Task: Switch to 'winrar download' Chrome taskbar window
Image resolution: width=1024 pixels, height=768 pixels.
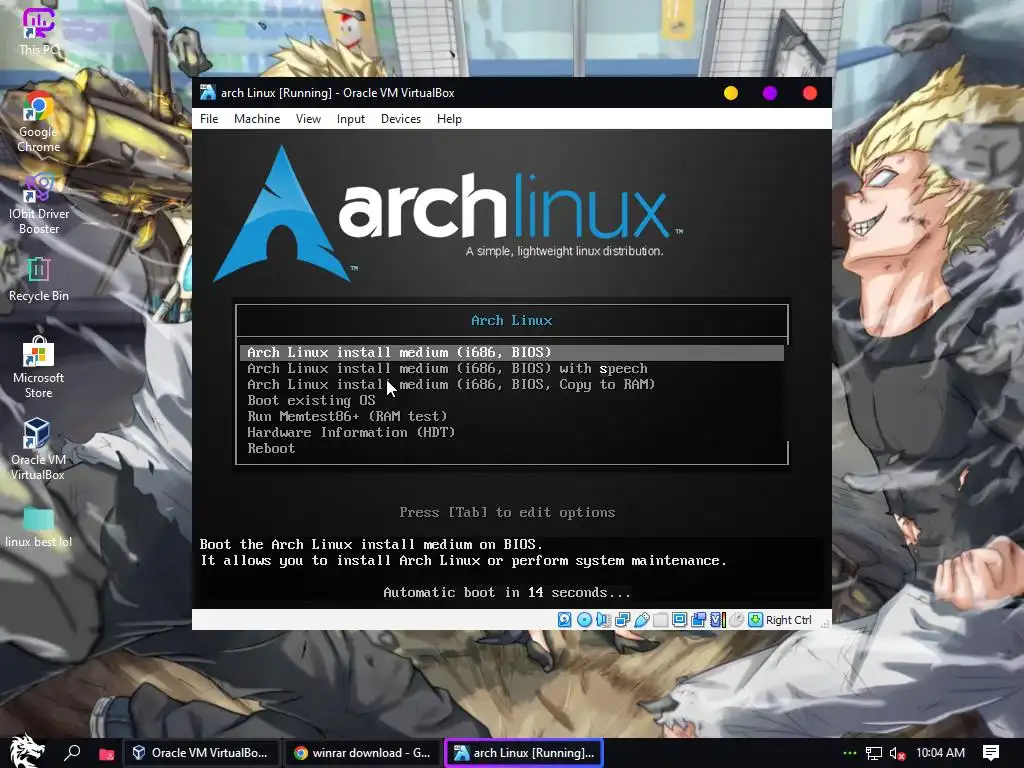Action: 362,753
